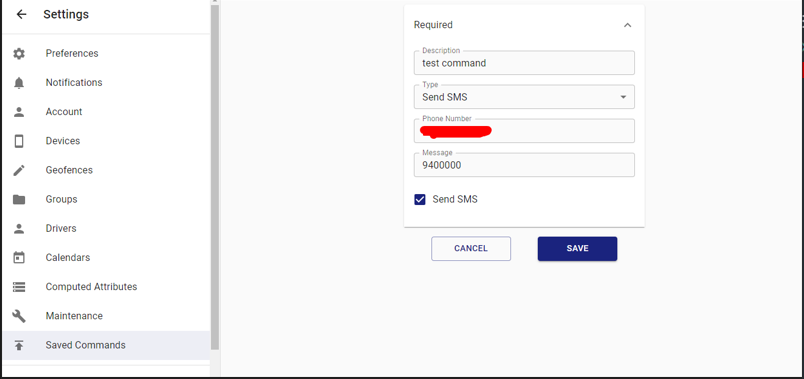Open Preferences via the gear icon
The height and width of the screenshot is (379, 804).
(19, 53)
